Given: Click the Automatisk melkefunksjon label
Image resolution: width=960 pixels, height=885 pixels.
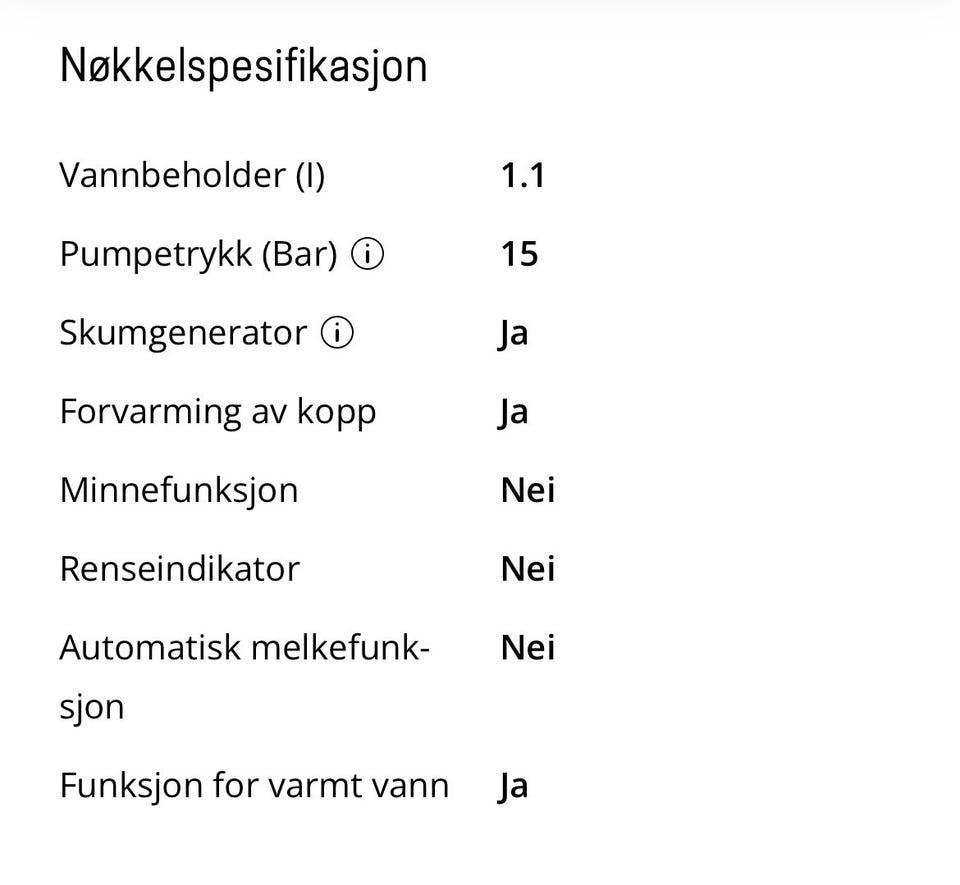Looking at the screenshot, I should coord(245,677).
